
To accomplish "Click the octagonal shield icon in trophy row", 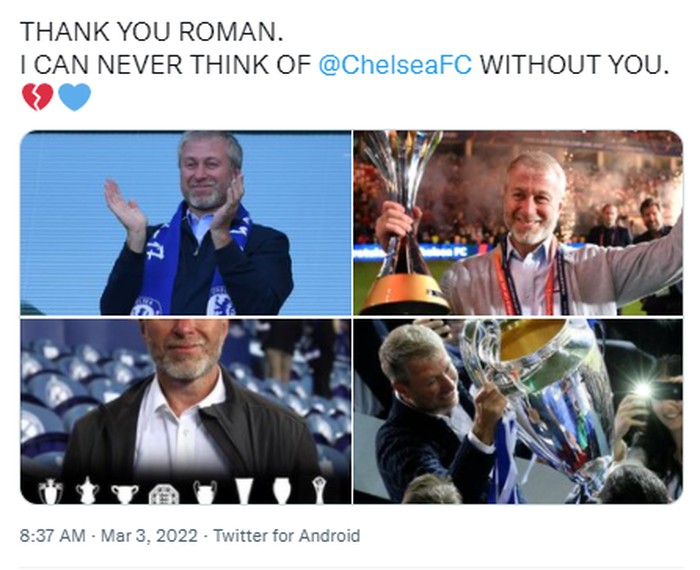I will pyautogui.click(x=164, y=492).
